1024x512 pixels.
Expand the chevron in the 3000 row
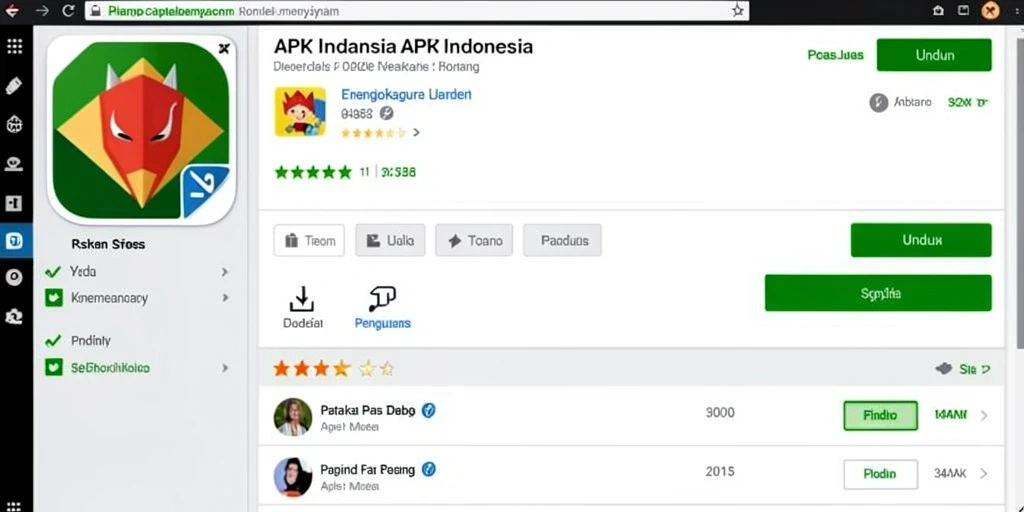(984, 415)
